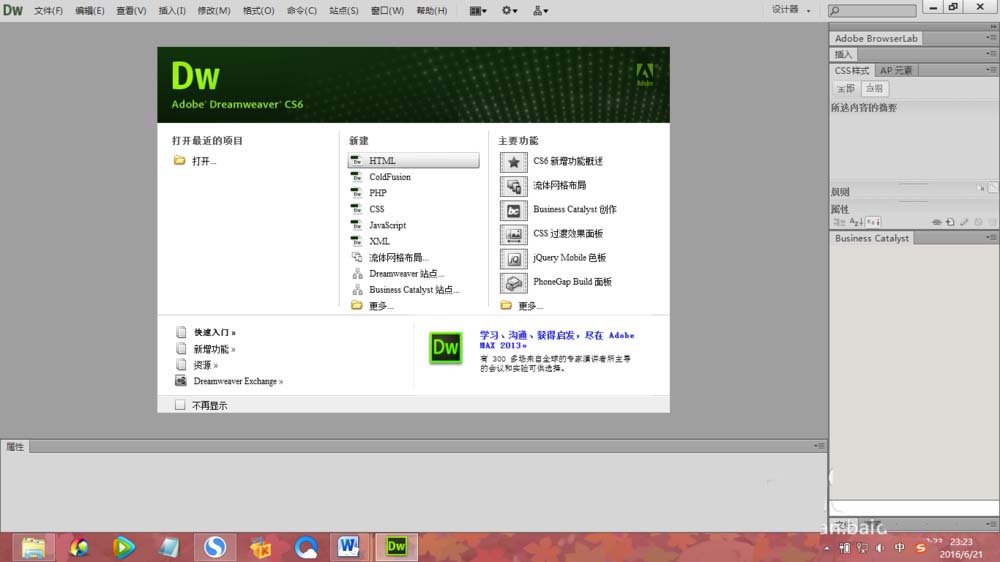Open the CS6 新增功能概述 star icon

coord(513,162)
